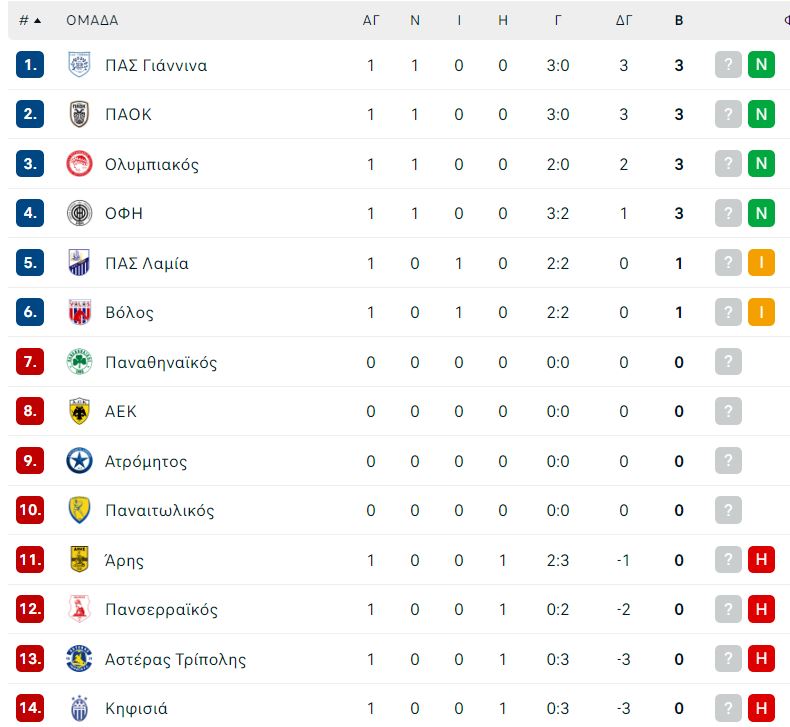Click the ΟΜΑΔΑ column header
Image resolution: width=790 pixels, height=727 pixels.
tap(92, 21)
